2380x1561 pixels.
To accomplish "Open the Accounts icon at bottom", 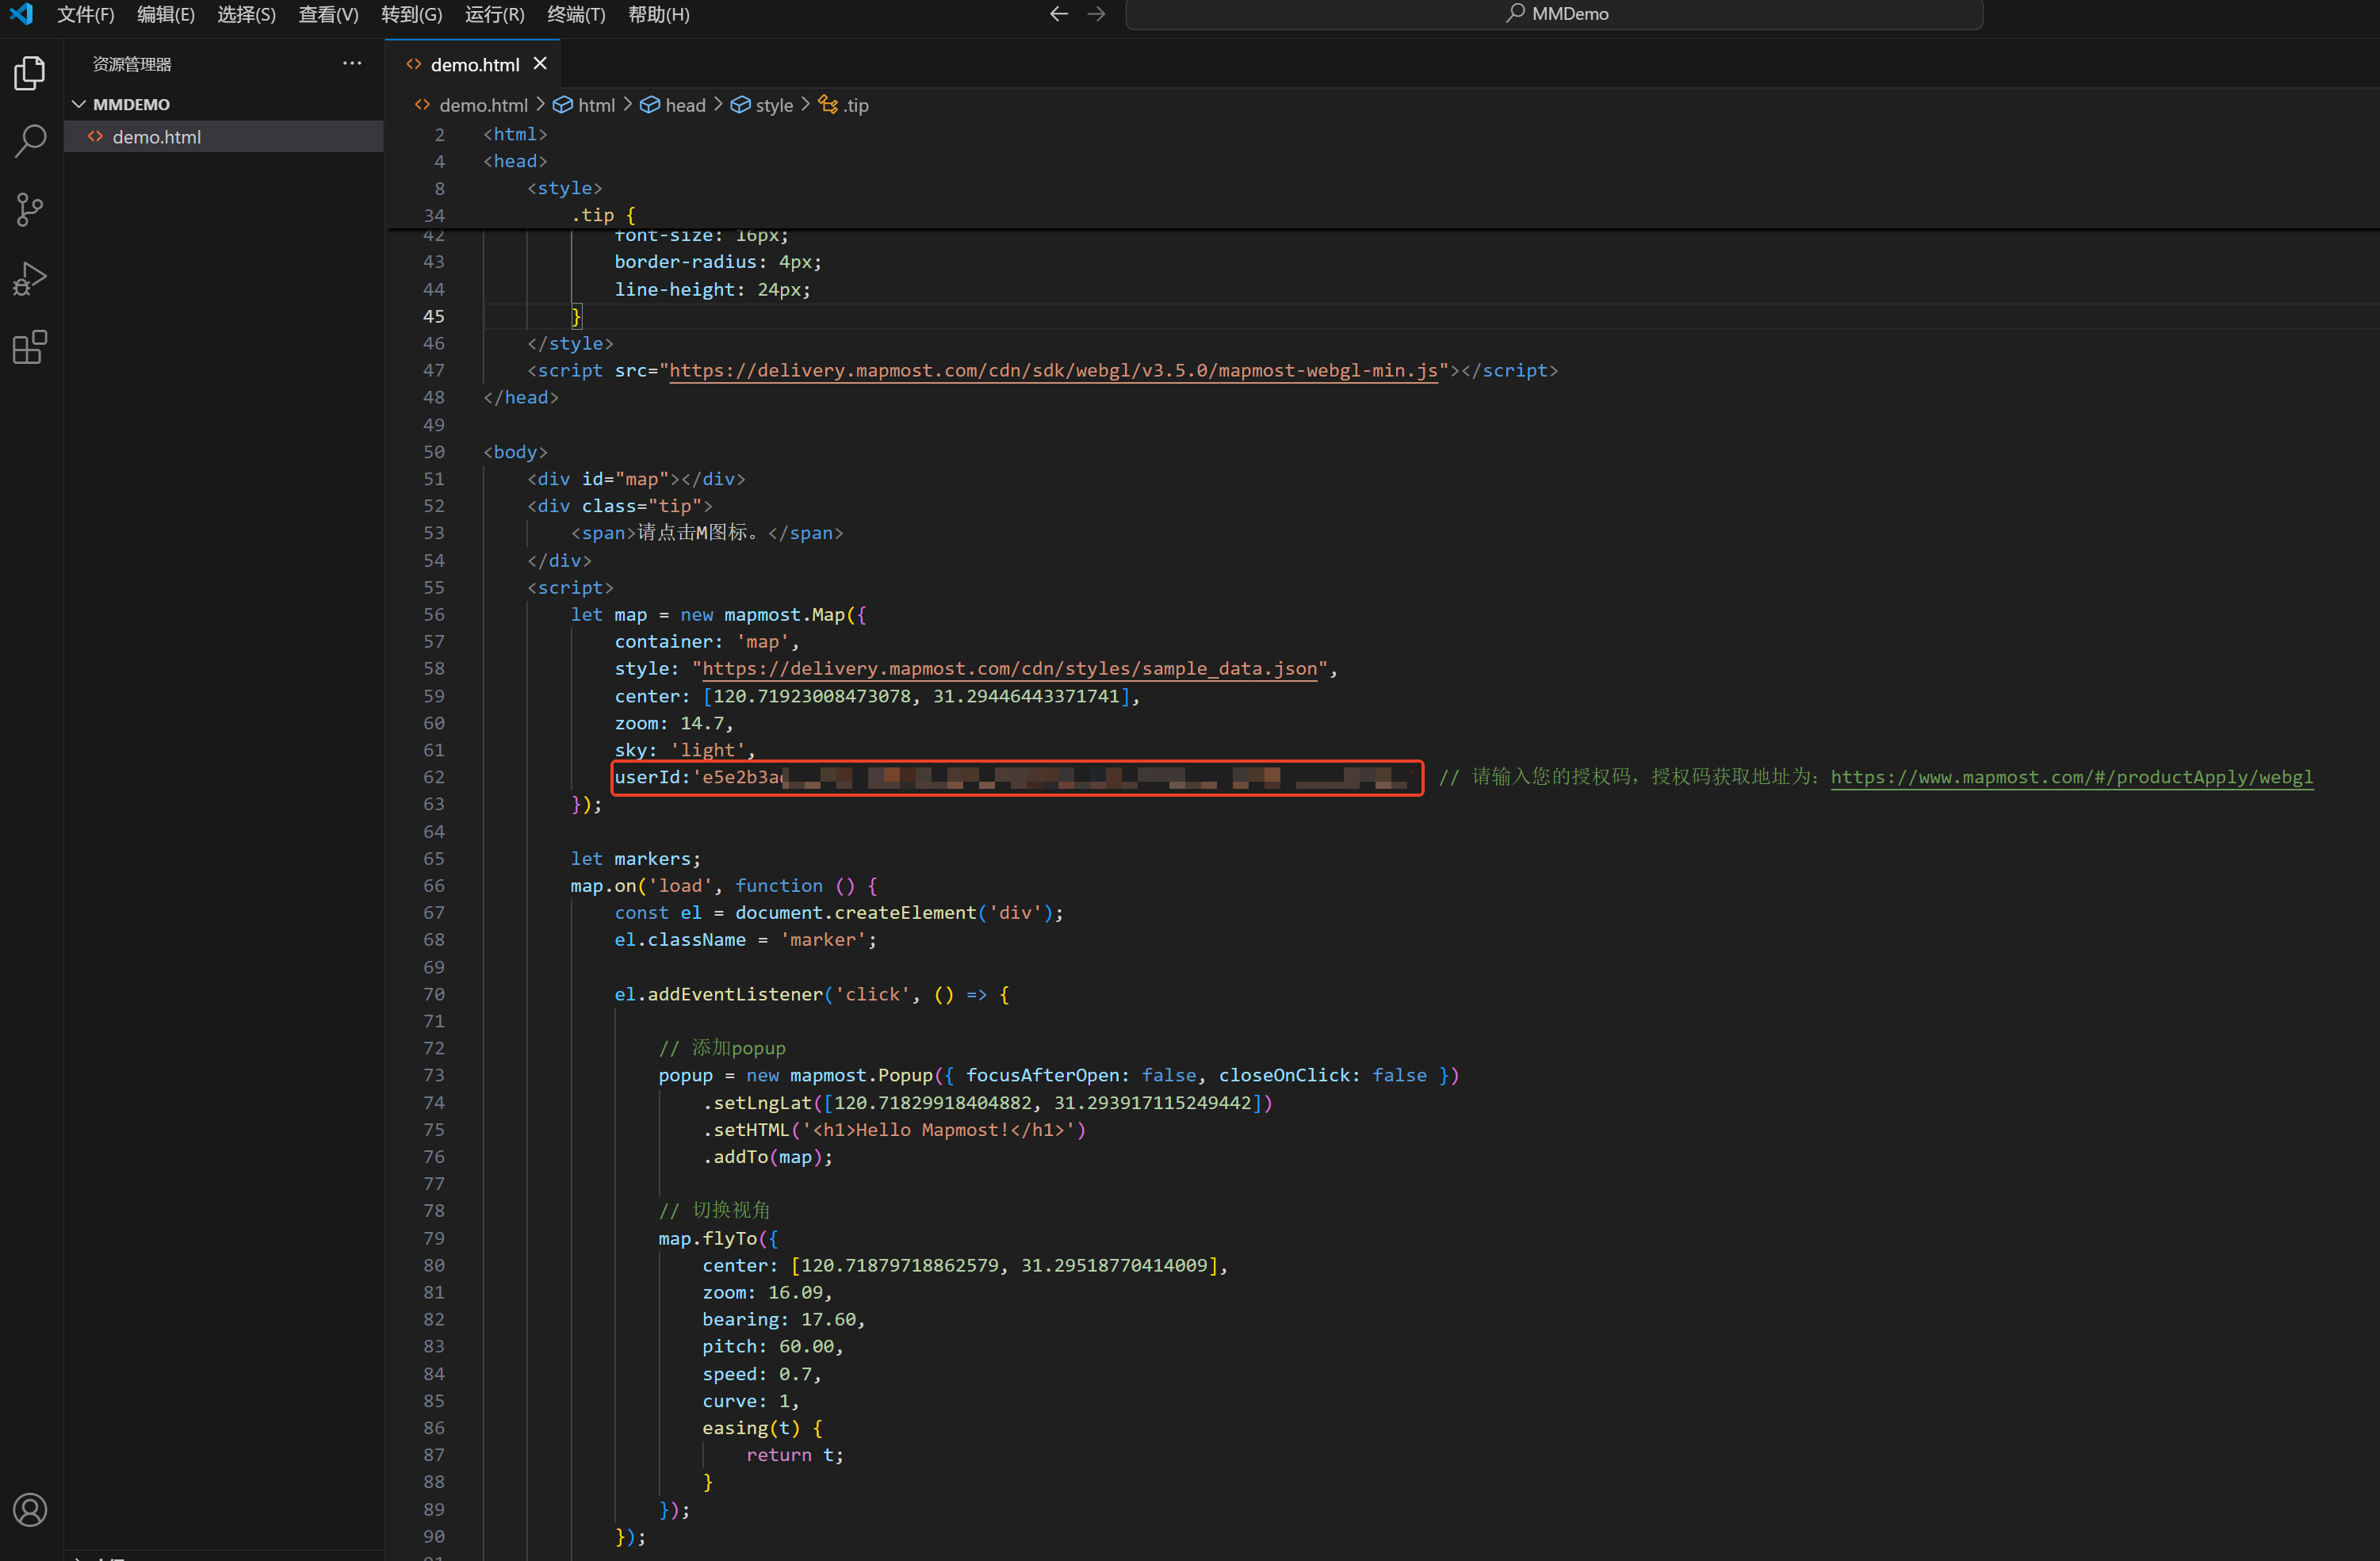I will [x=30, y=1510].
